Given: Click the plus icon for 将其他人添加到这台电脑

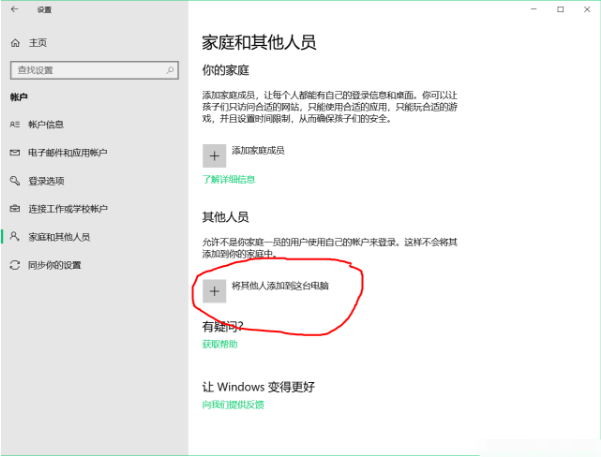Looking at the screenshot, I should 214,290.
